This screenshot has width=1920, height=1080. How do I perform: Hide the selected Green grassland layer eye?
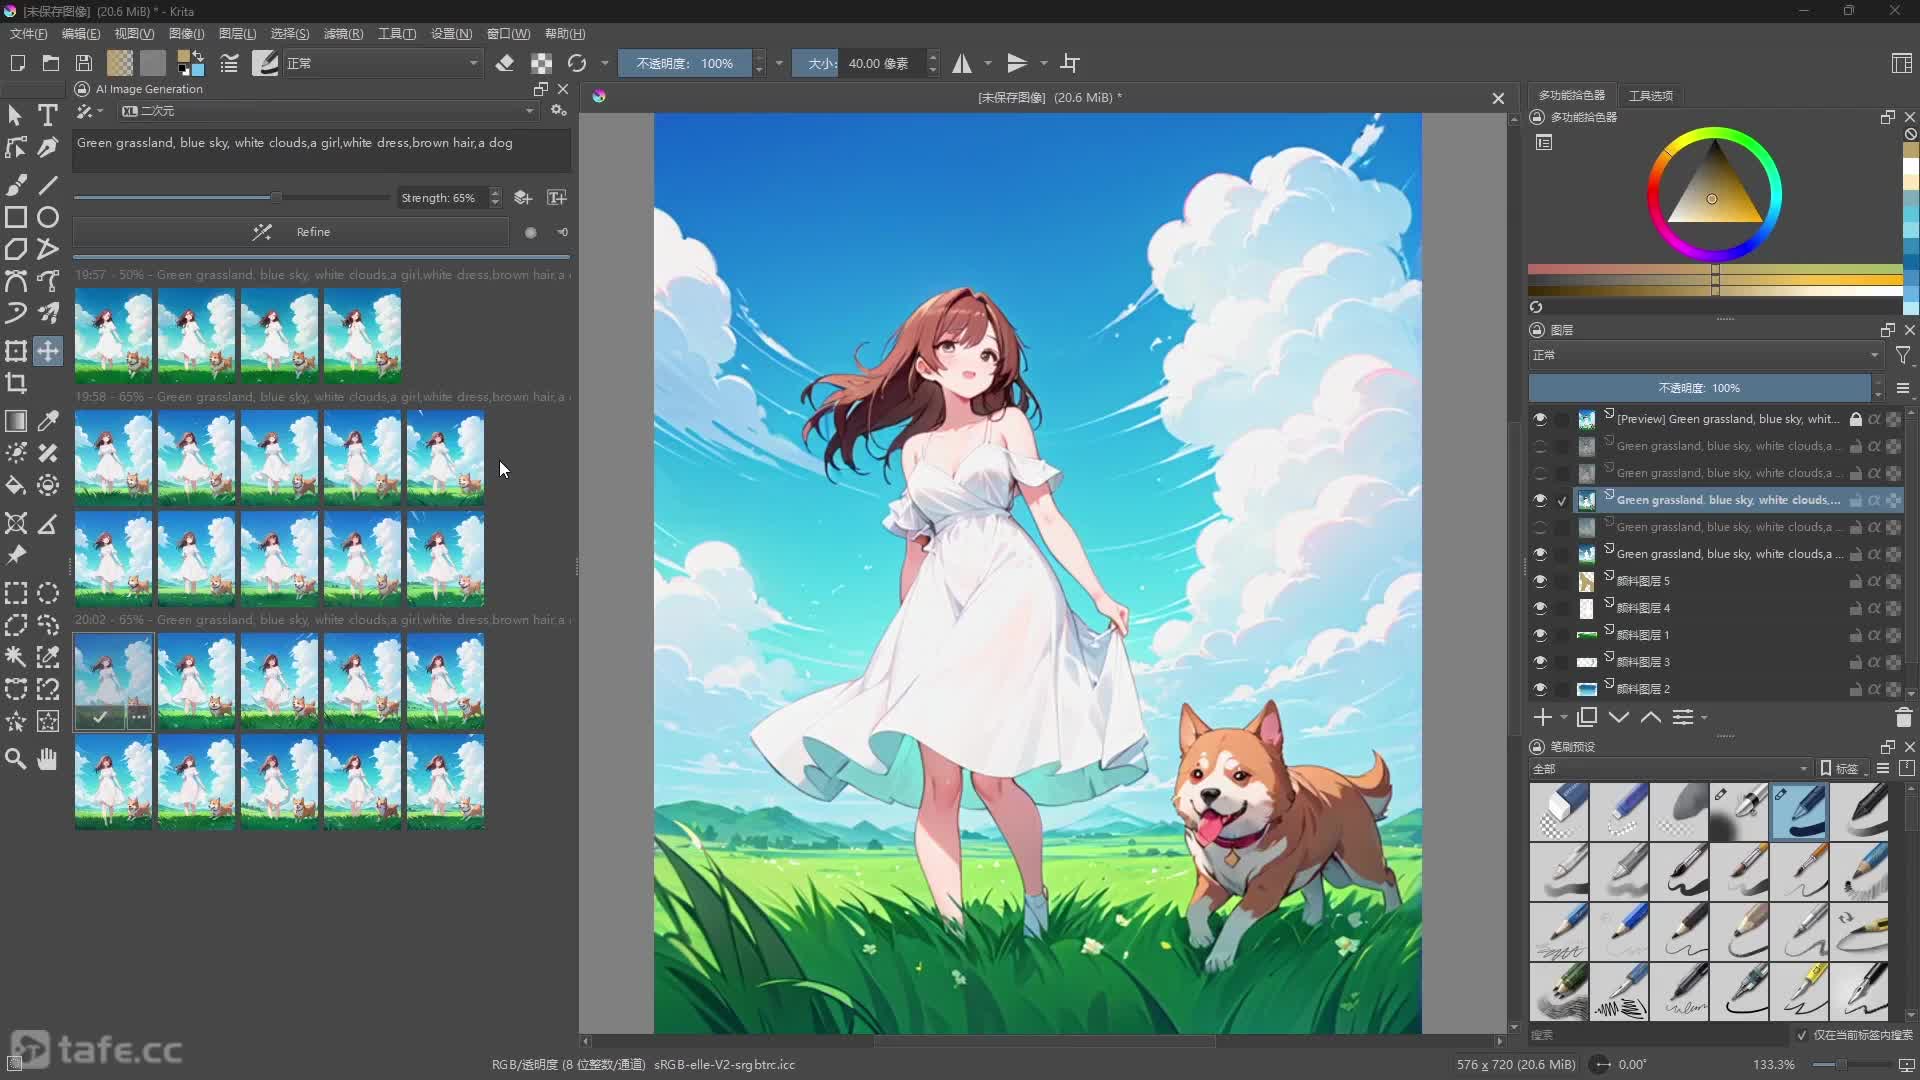click(x=1540, y=500)
